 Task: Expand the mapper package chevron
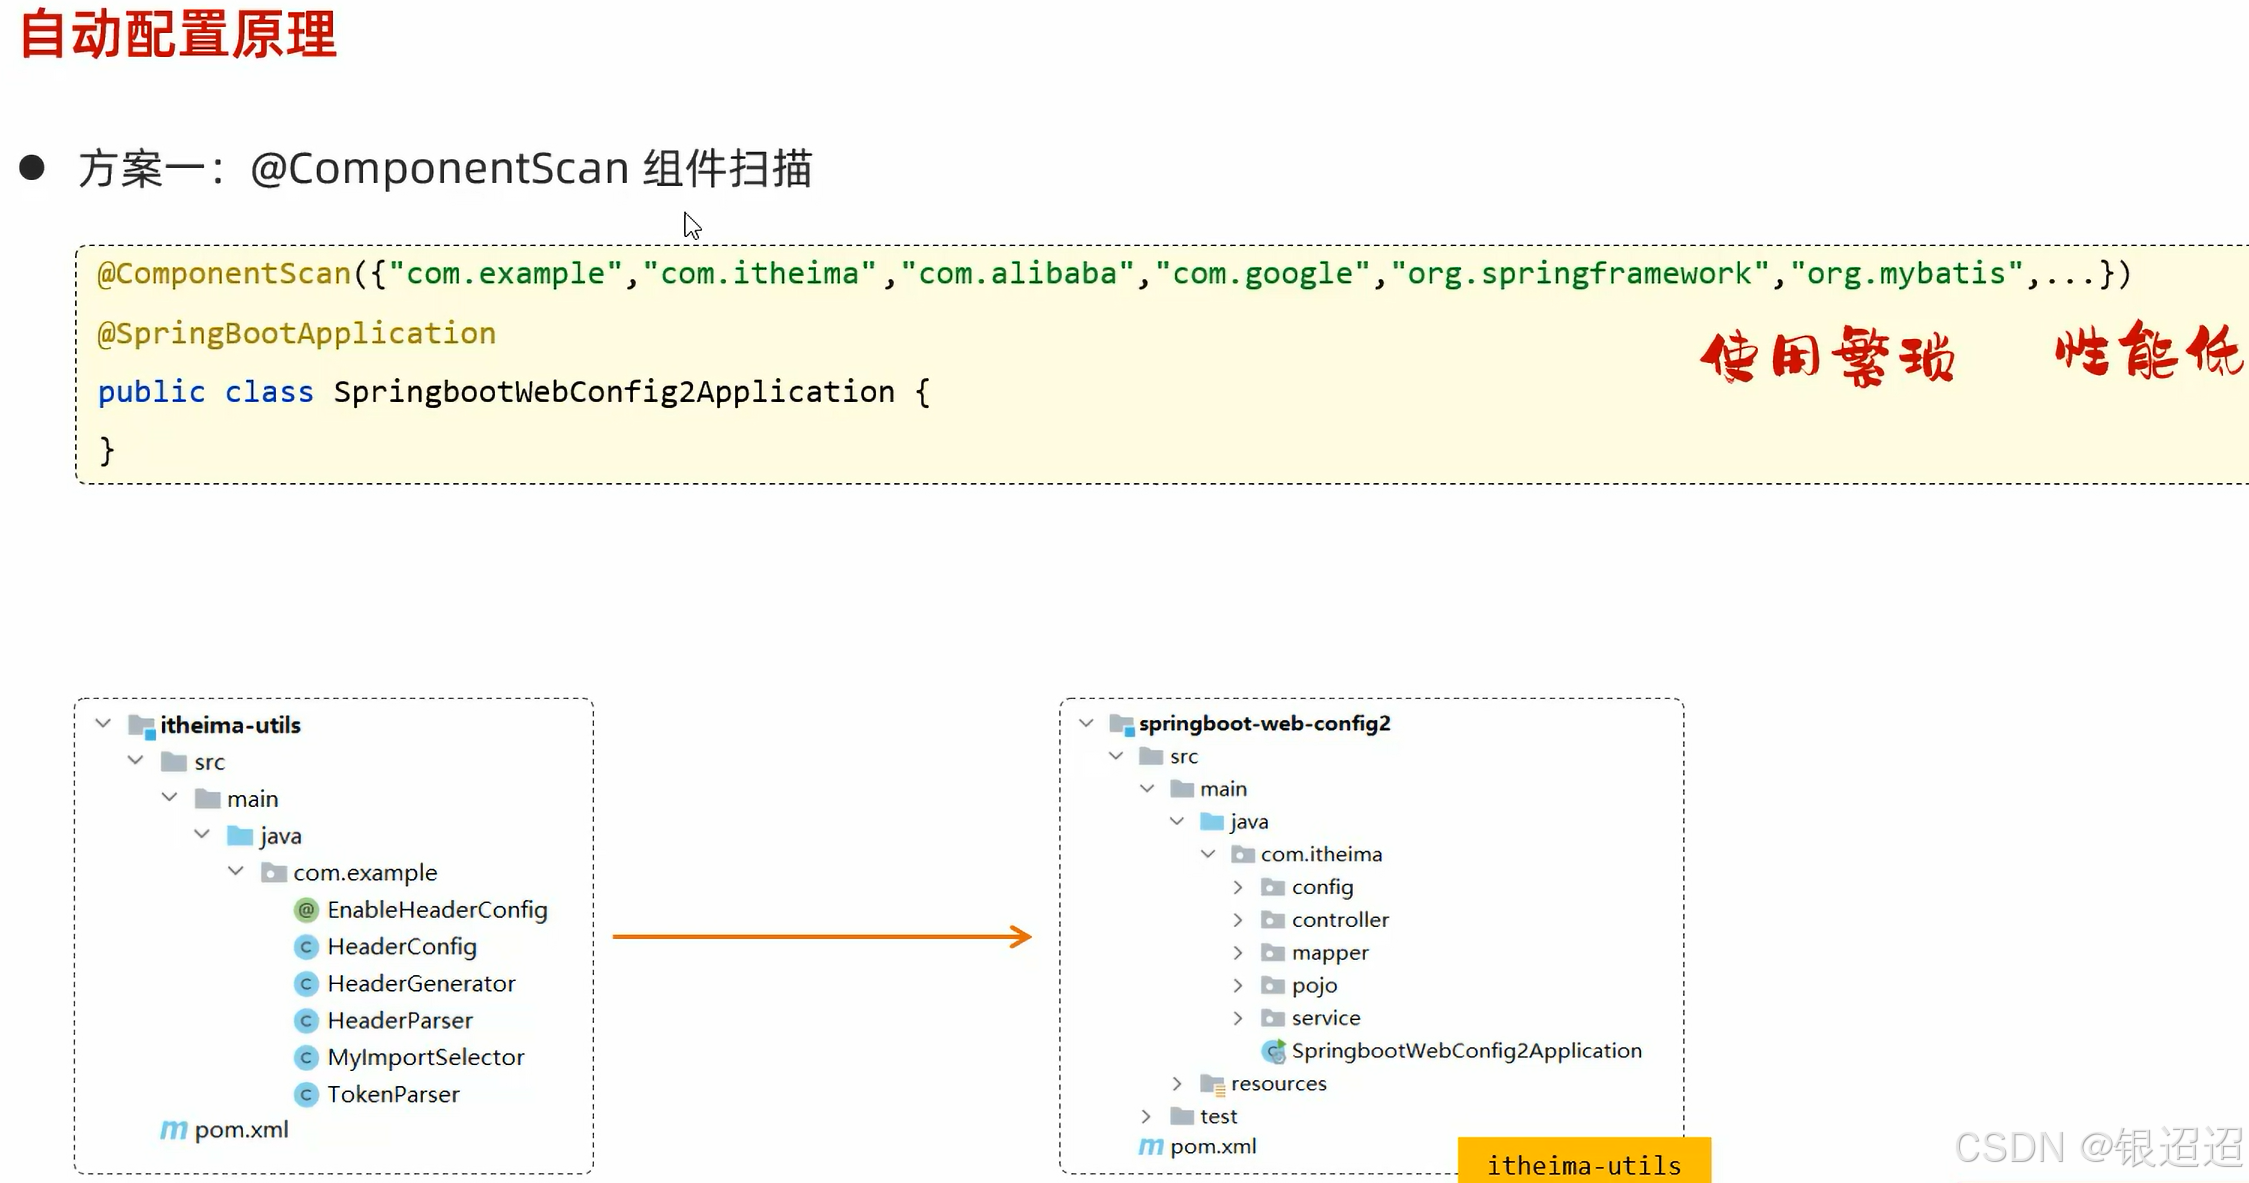pos(1238,953)
